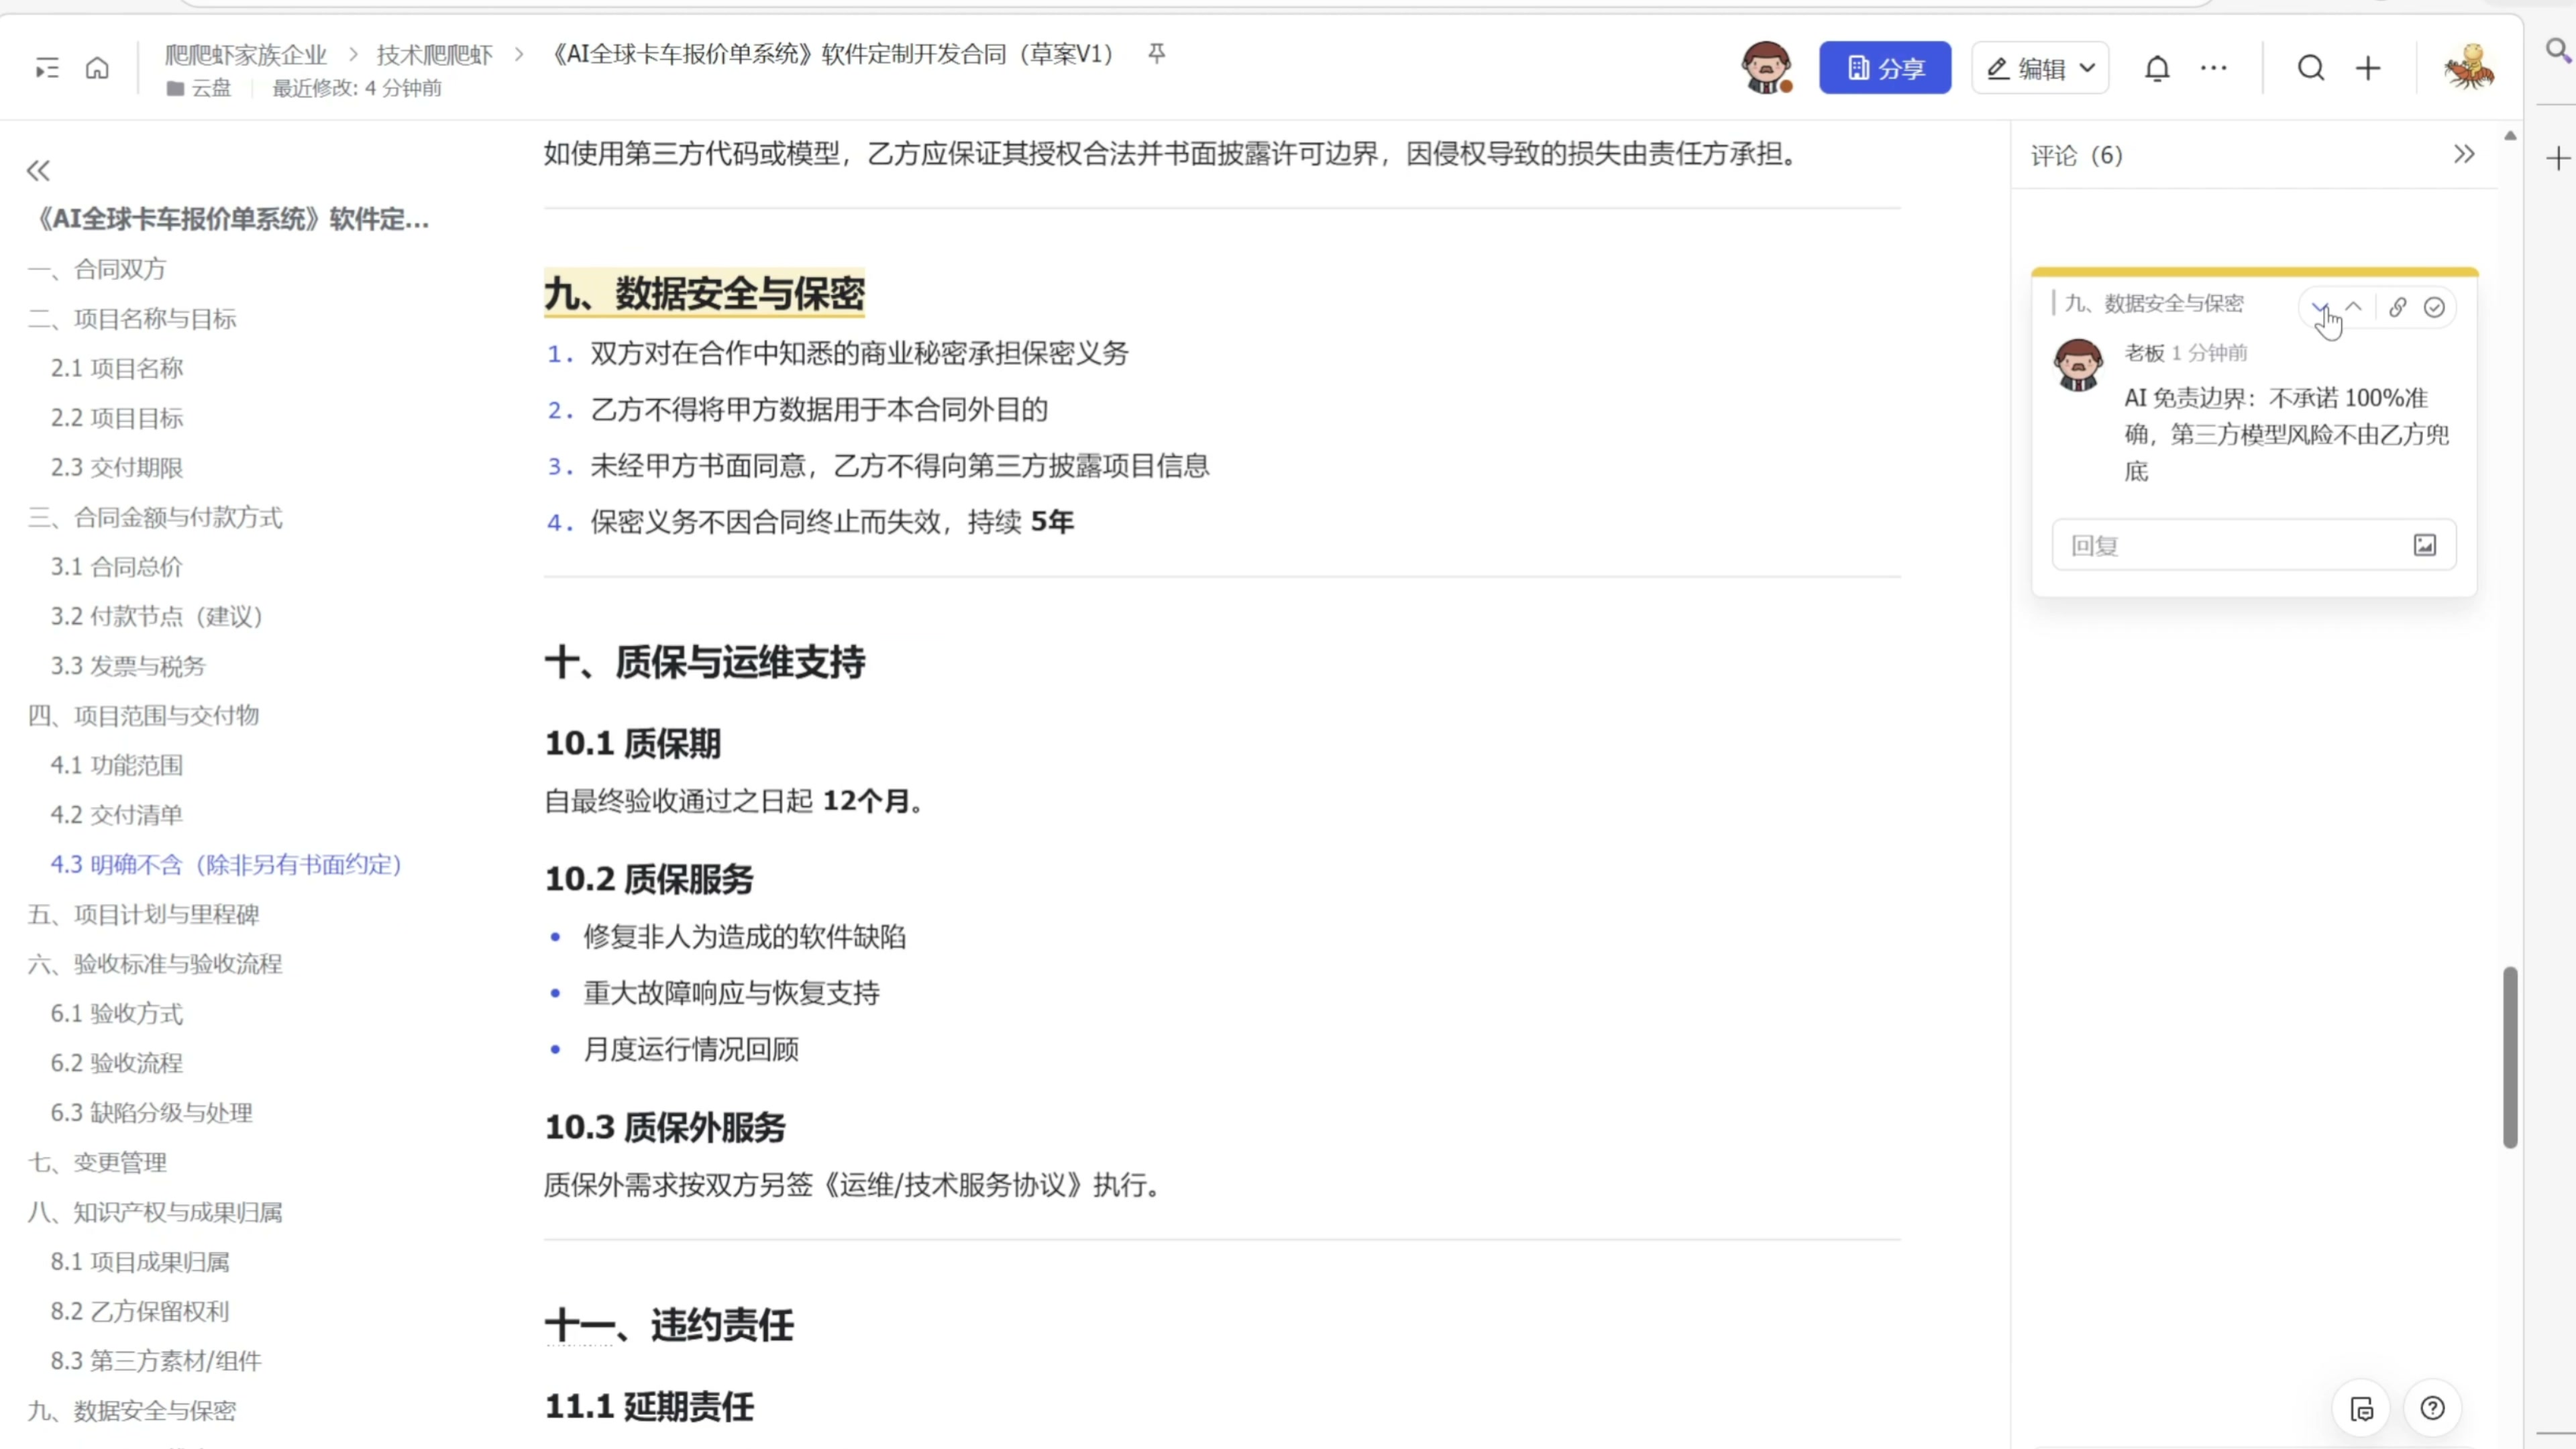Viewport: 2576px width, 1449px height.
Task: Mark comment as resolved checkmark
Action: (2434, 307)
